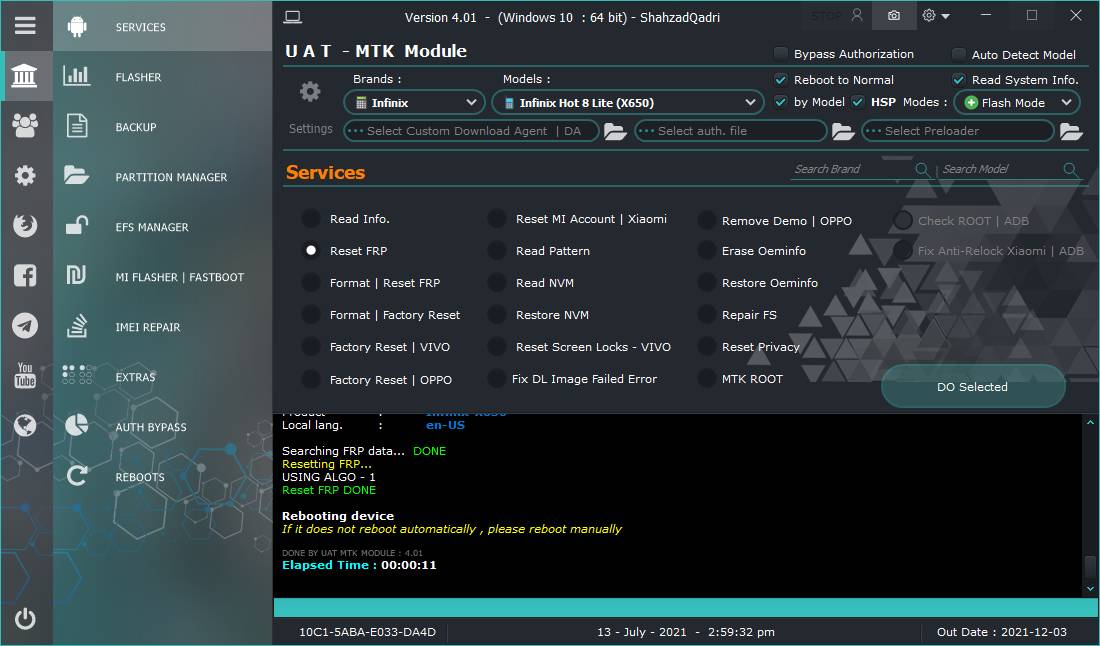Click the circular arrow Reboots icon
1100x646 pixels.
[76, 476]
